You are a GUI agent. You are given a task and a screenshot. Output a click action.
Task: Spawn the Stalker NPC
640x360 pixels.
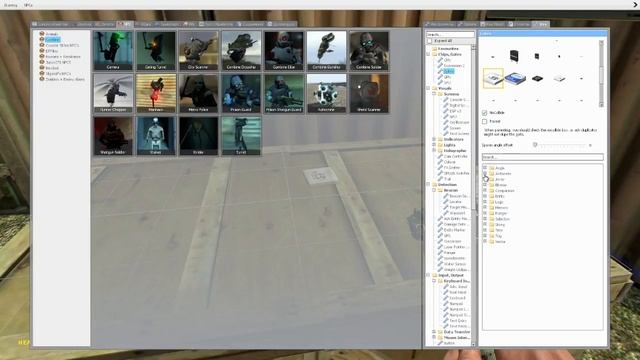[x=156, y=136]
